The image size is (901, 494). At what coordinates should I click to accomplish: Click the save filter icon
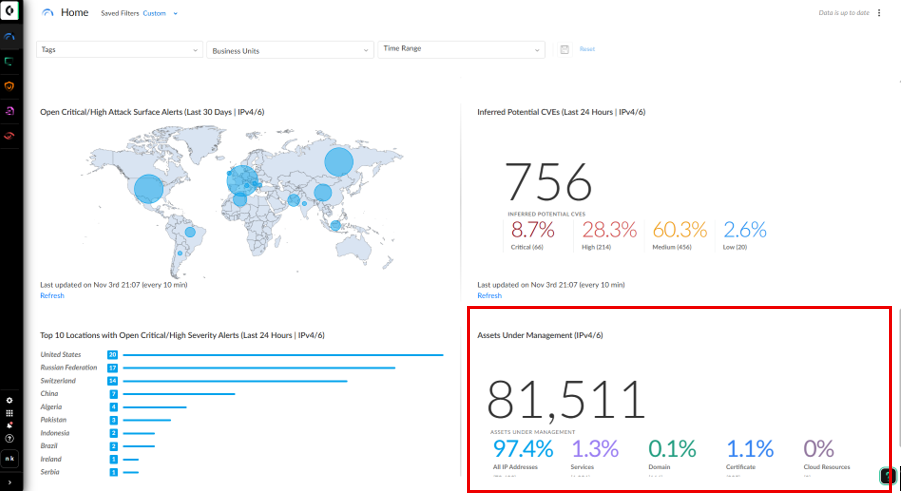pos(564,49)
